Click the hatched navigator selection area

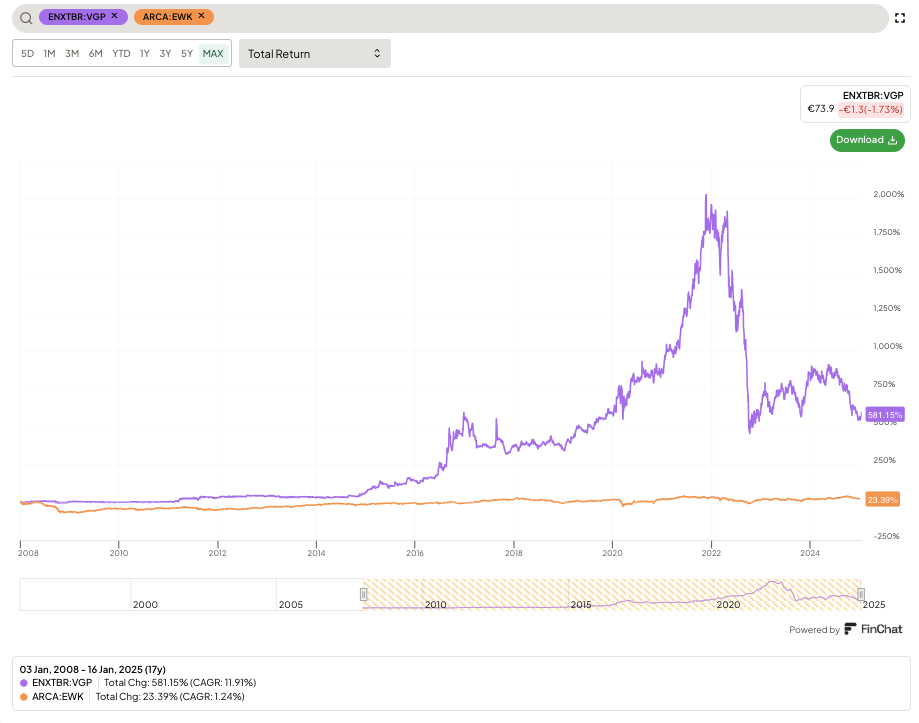(612, 595)
